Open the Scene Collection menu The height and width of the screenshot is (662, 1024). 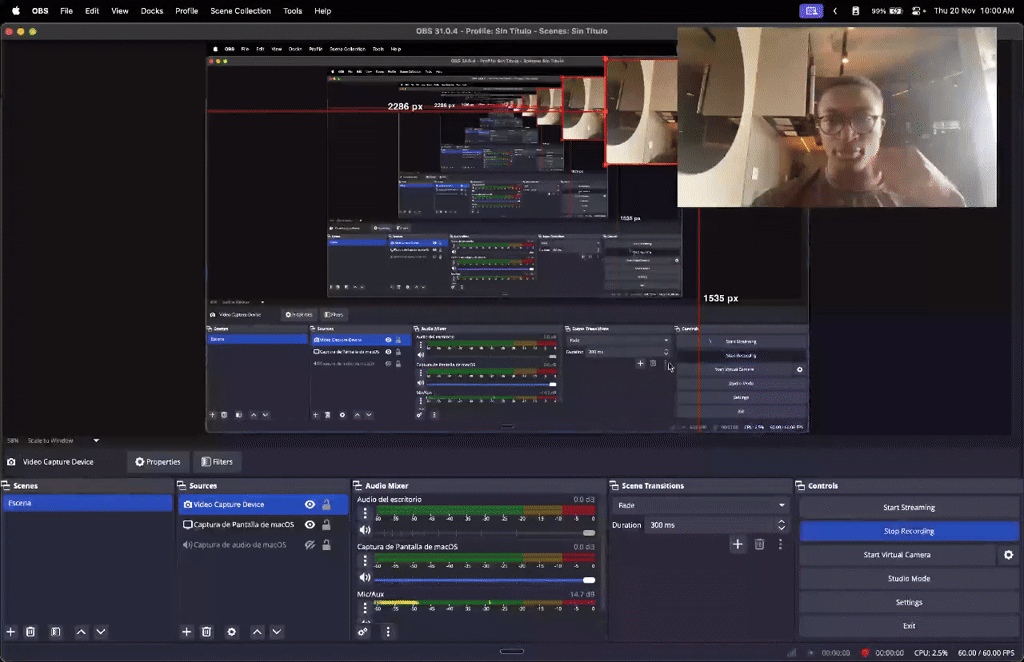[x=240, y=11]
